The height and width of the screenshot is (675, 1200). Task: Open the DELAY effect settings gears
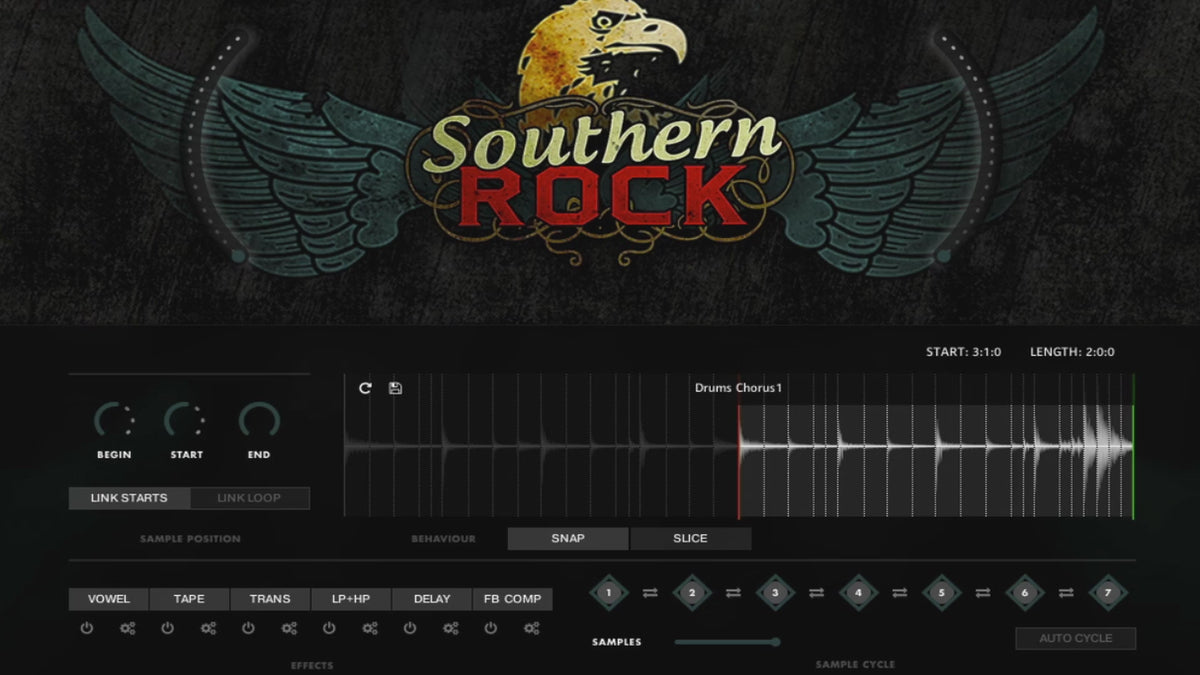(451, 629)
